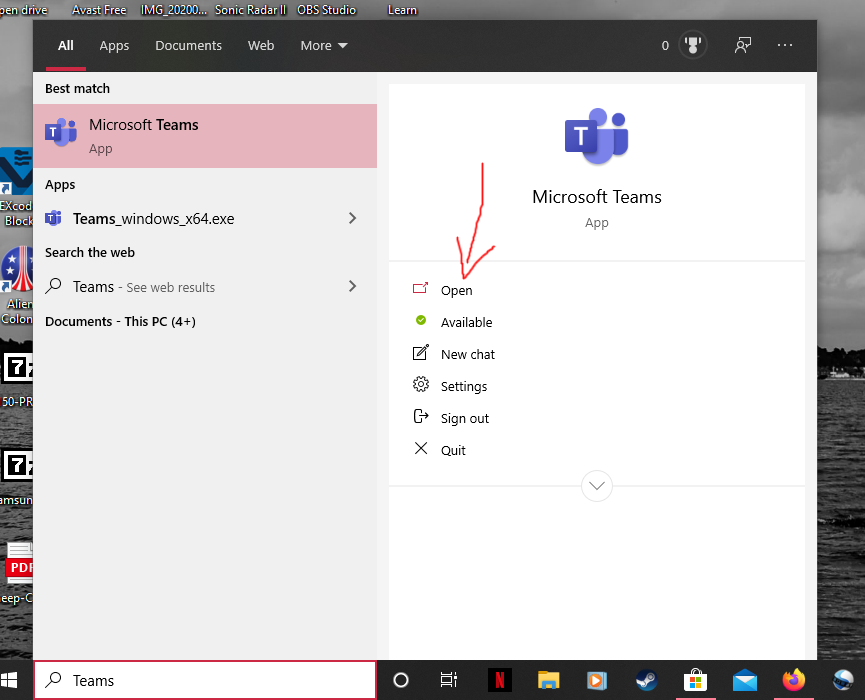This screenshot has width=865, height=700.
Task: Switch to the All search tab
Action: [66, 46]
